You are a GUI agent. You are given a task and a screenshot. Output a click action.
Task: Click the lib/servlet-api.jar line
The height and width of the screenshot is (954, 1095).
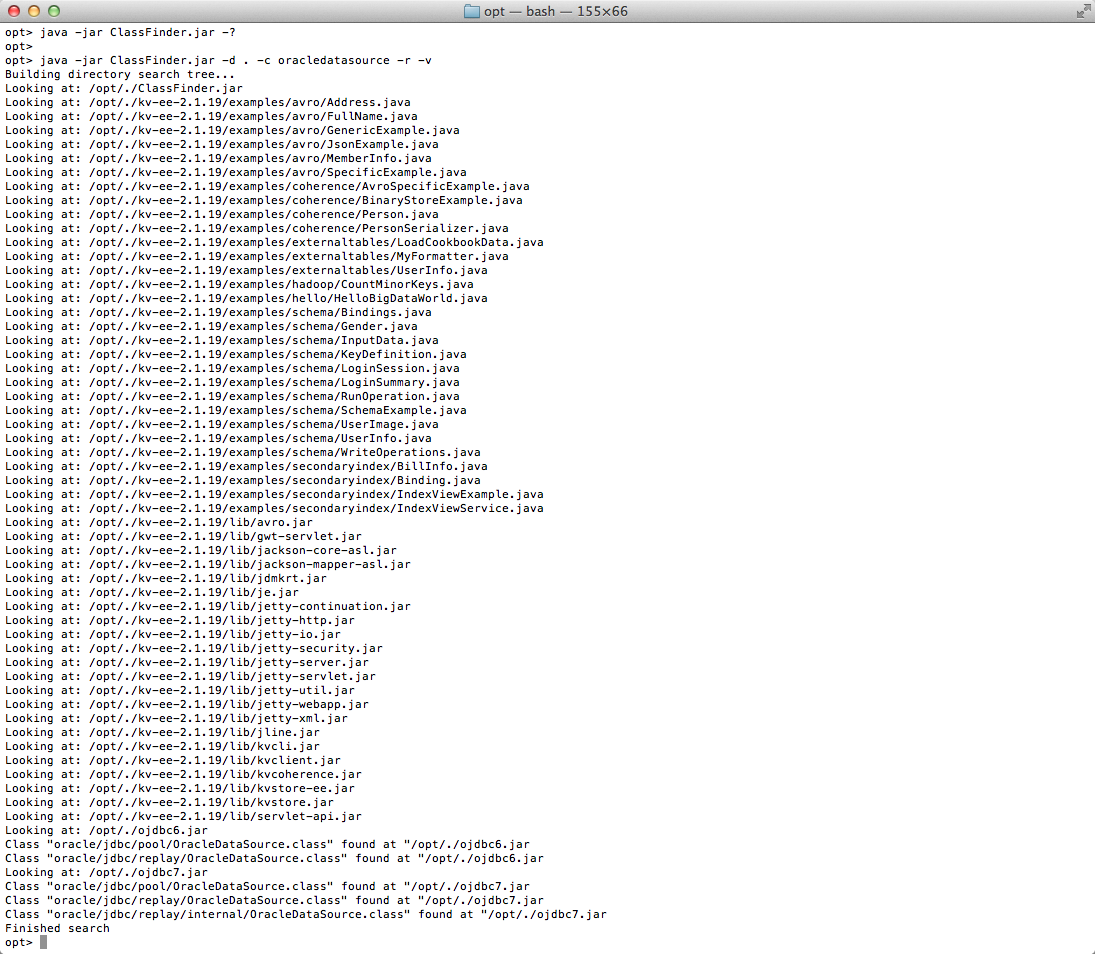tap(183, 816)
